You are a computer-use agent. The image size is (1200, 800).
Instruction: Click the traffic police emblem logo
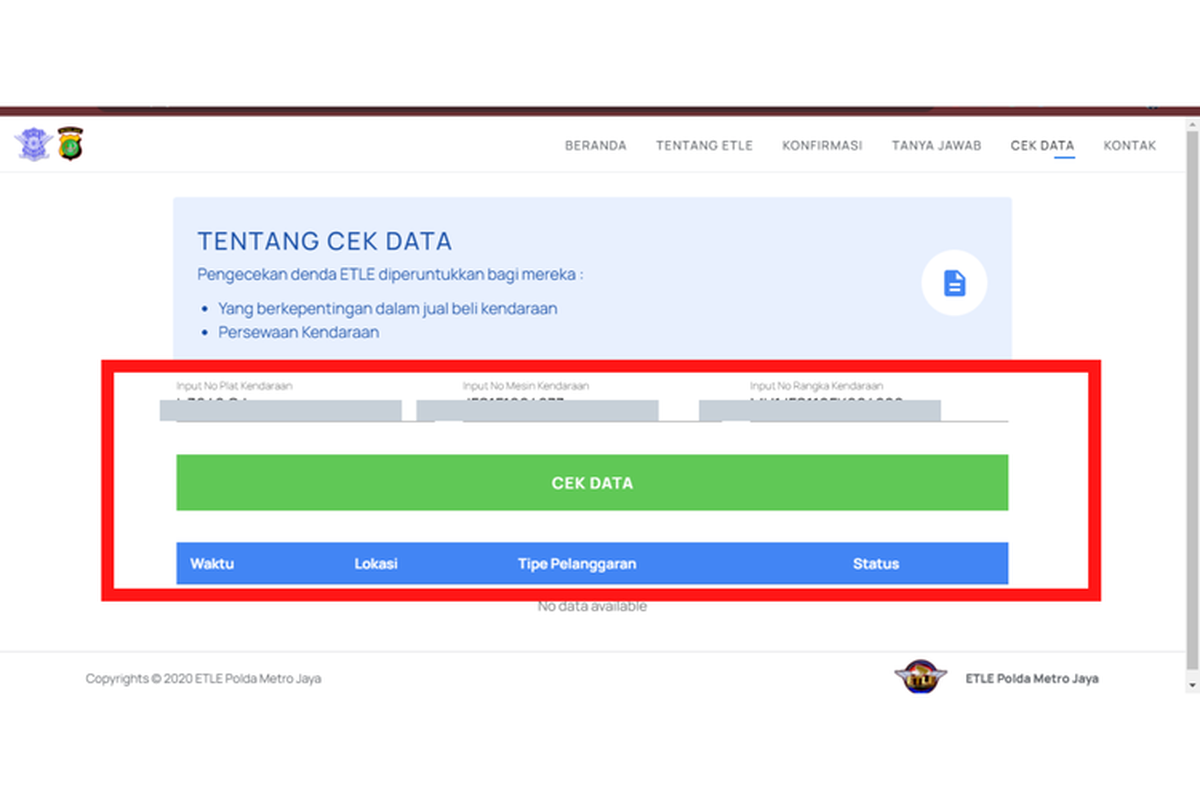pyautogui.click(x=33, y=144)
